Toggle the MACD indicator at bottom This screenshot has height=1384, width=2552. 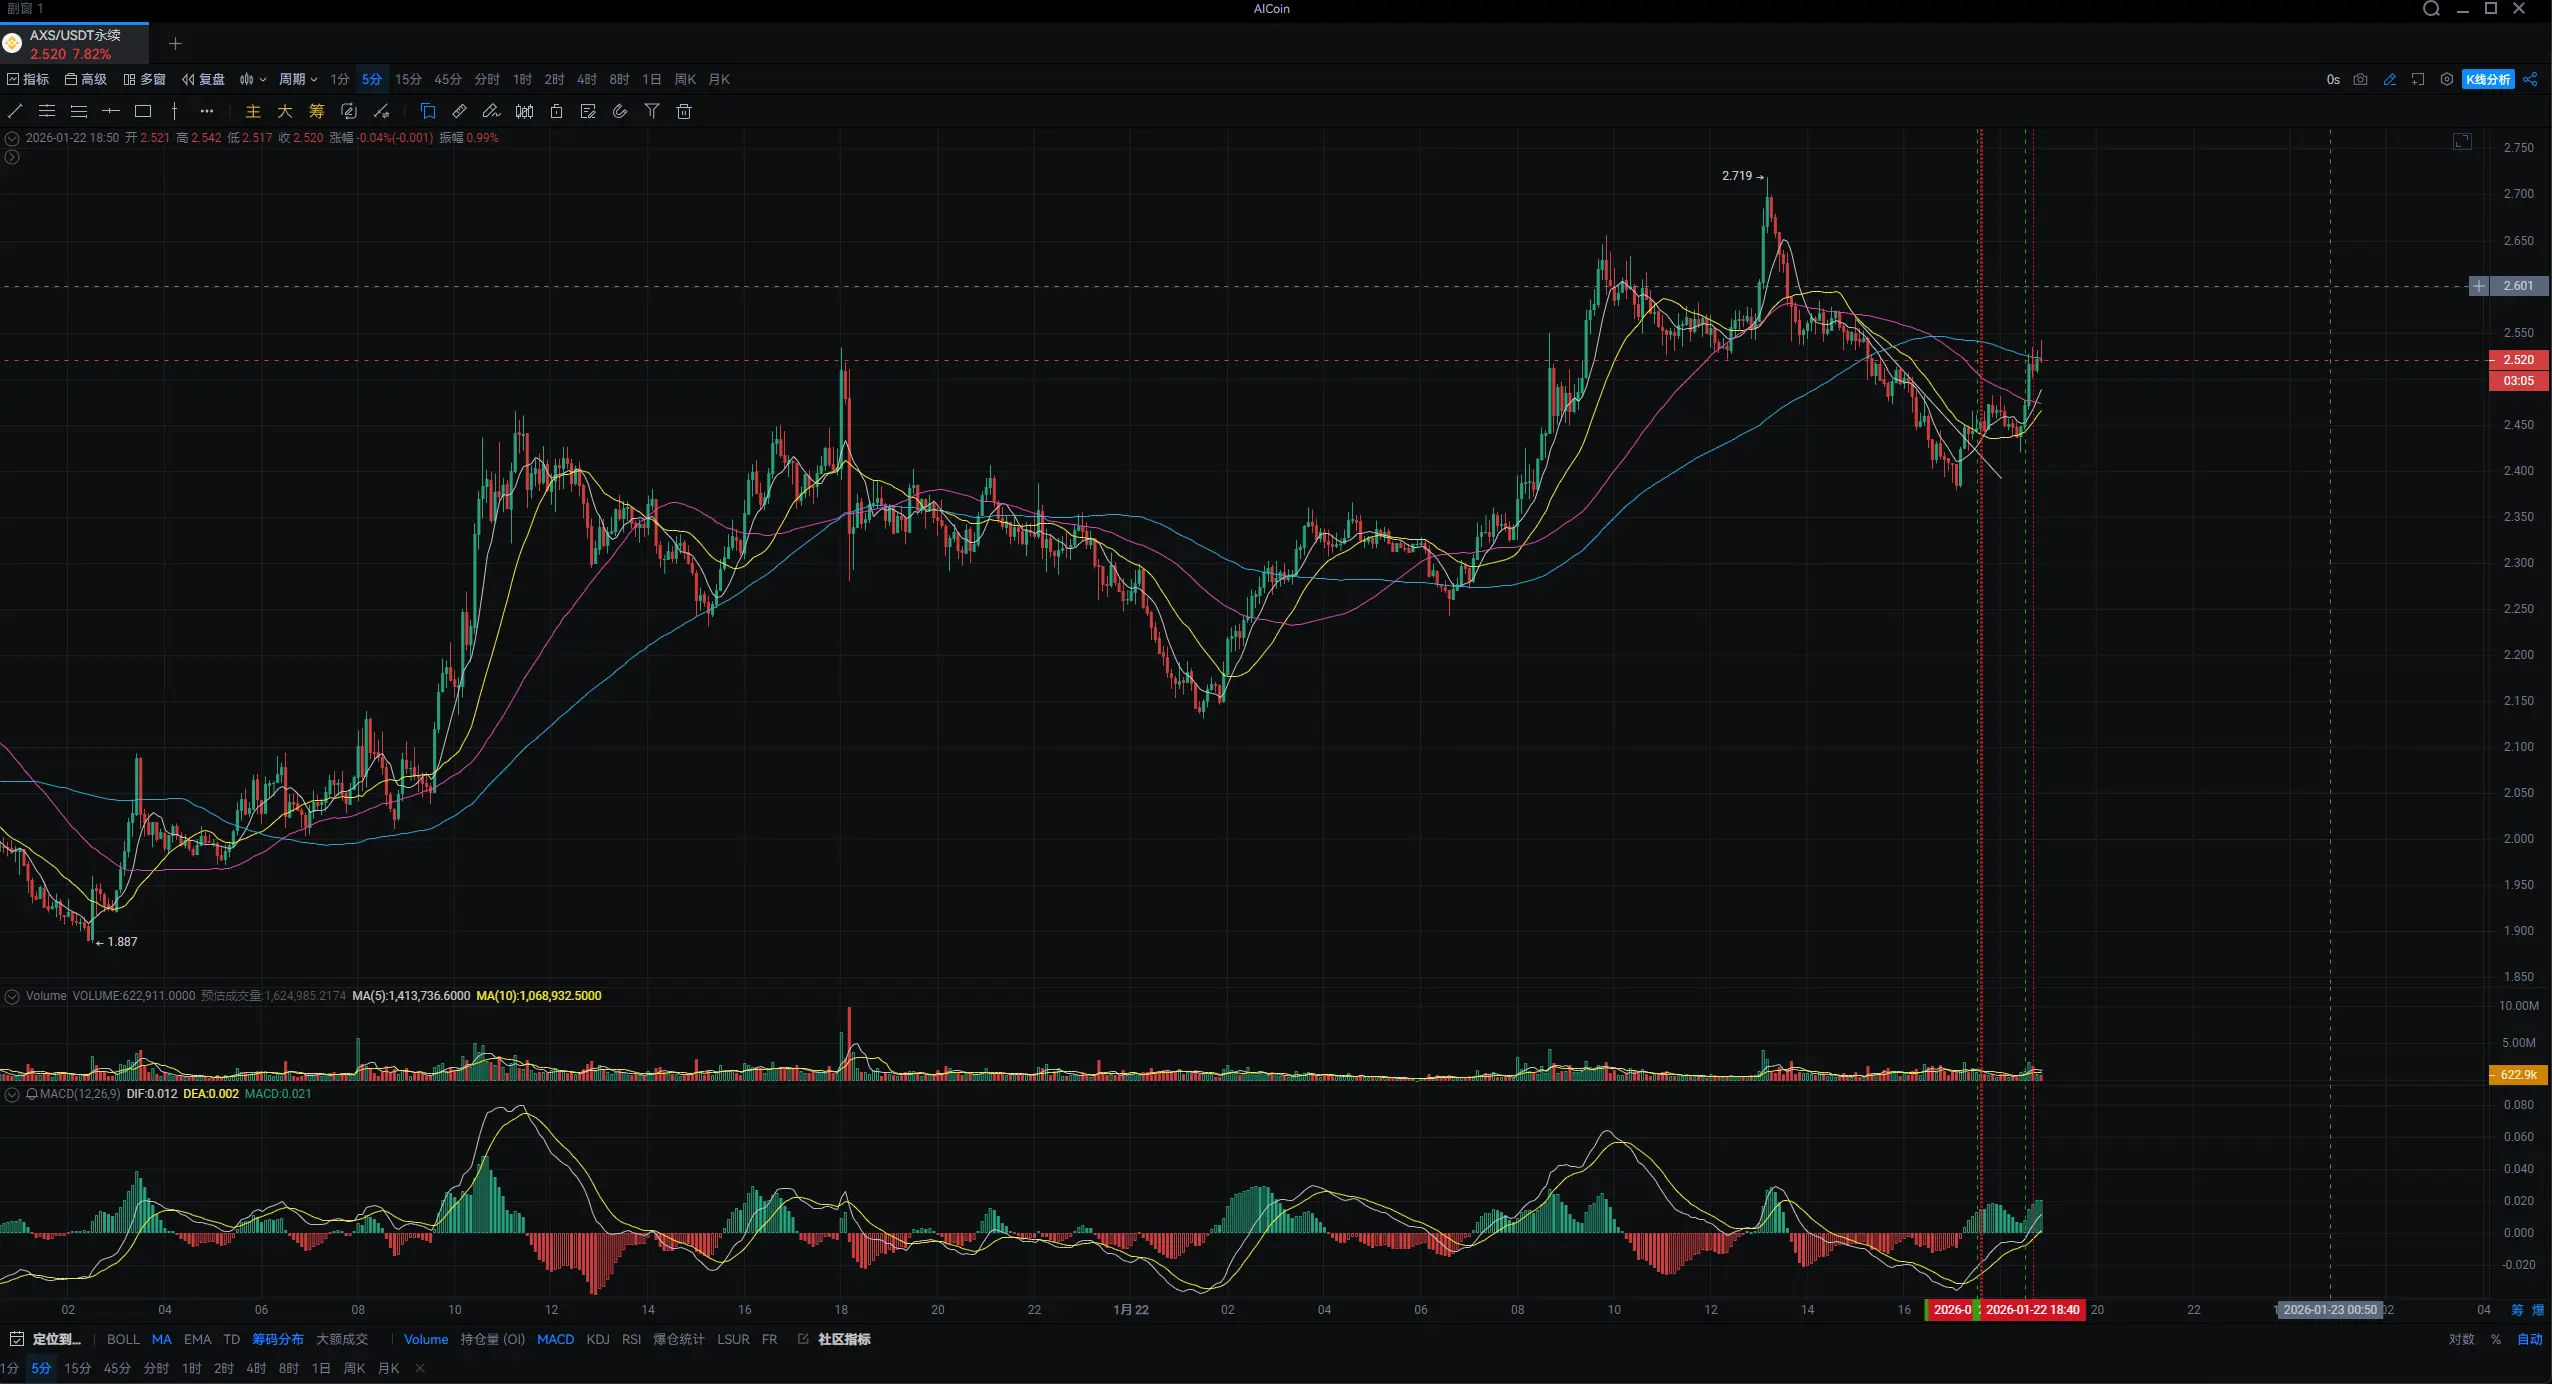pyautogui.click(x=555, y=1339)
